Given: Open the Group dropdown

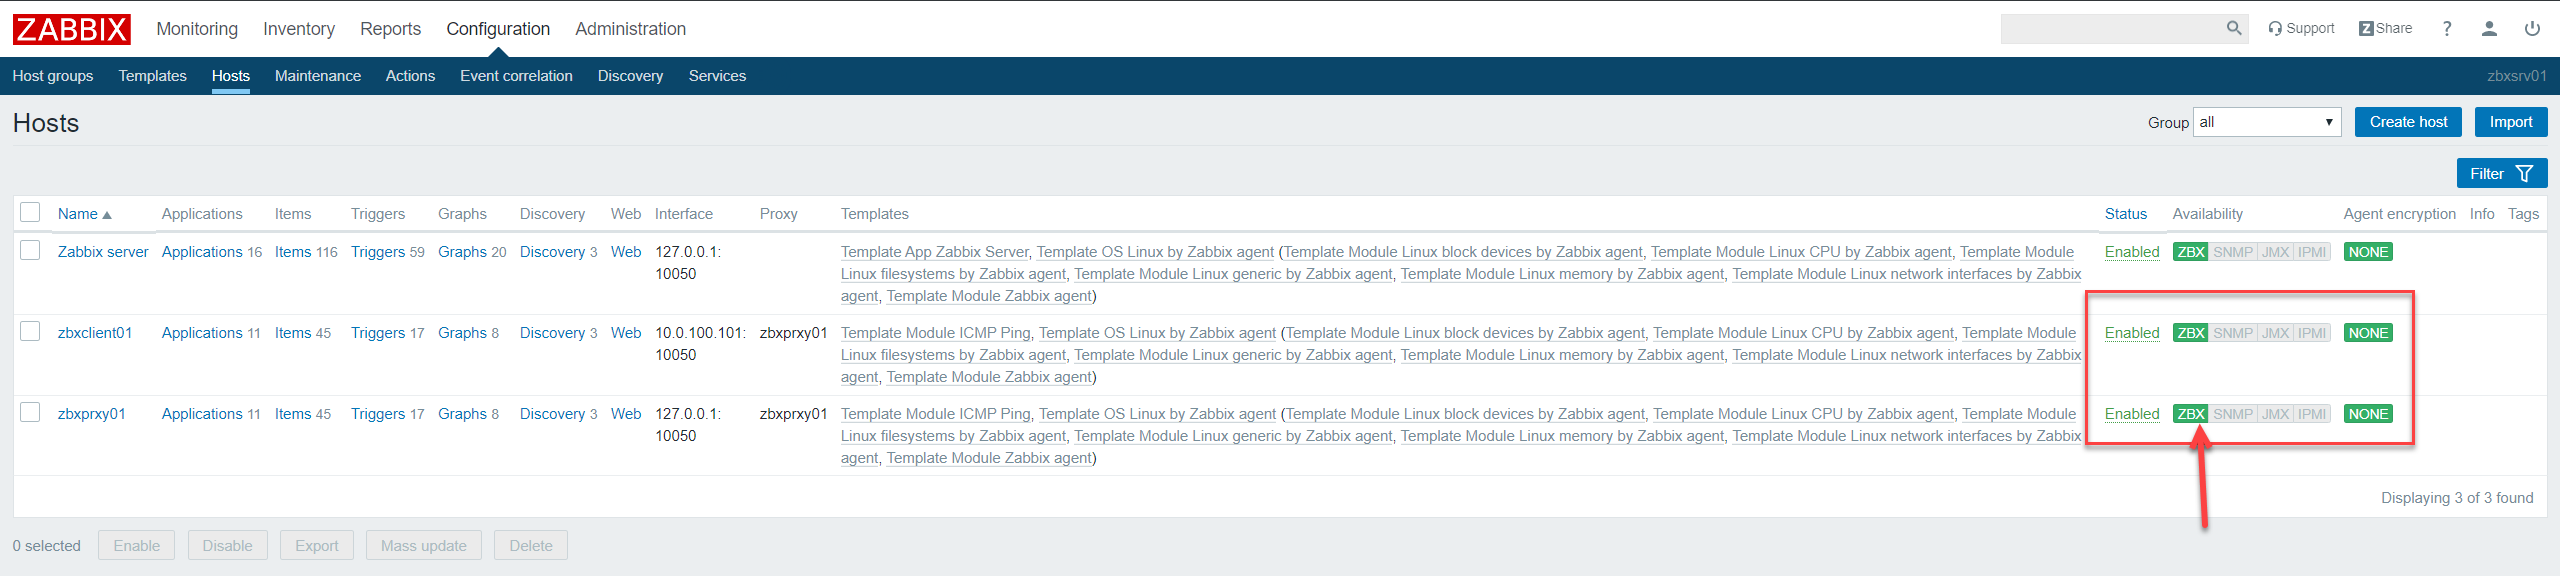Looking at the screenshot, I should coord(2266,122).
